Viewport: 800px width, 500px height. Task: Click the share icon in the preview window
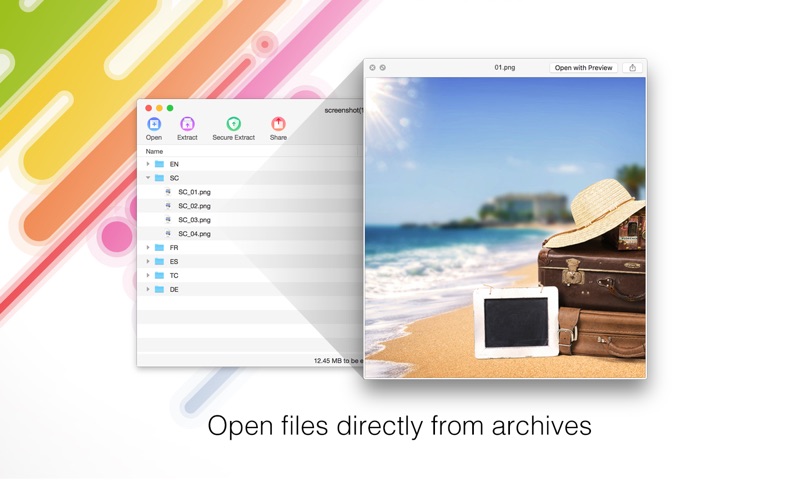632,68
